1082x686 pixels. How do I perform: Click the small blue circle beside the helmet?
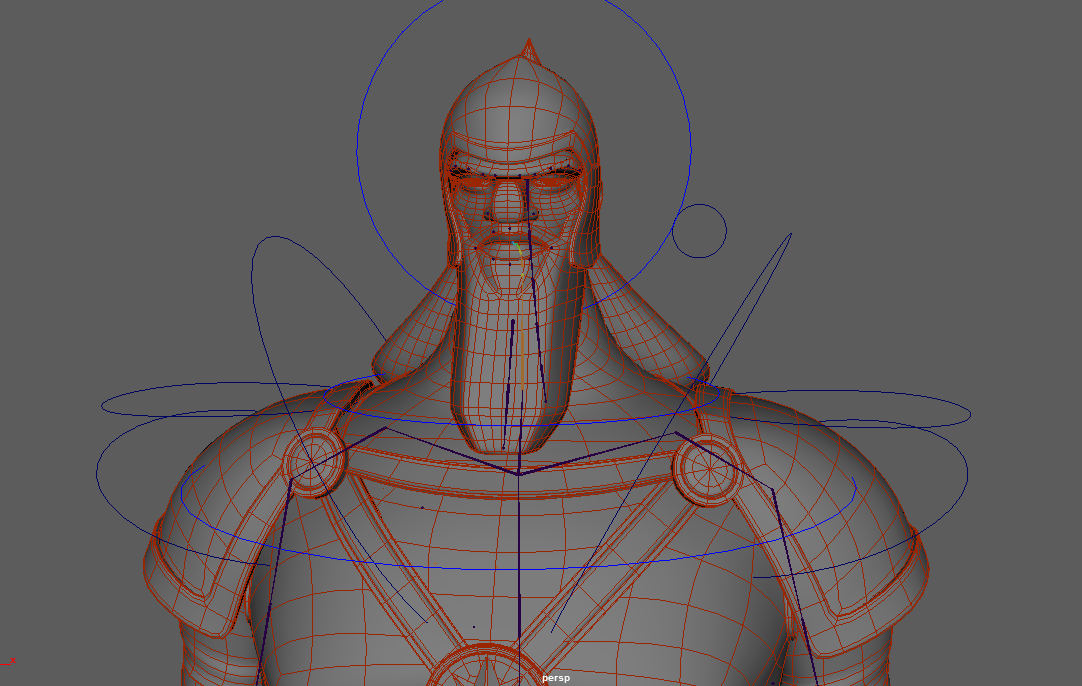pos(699,205)
